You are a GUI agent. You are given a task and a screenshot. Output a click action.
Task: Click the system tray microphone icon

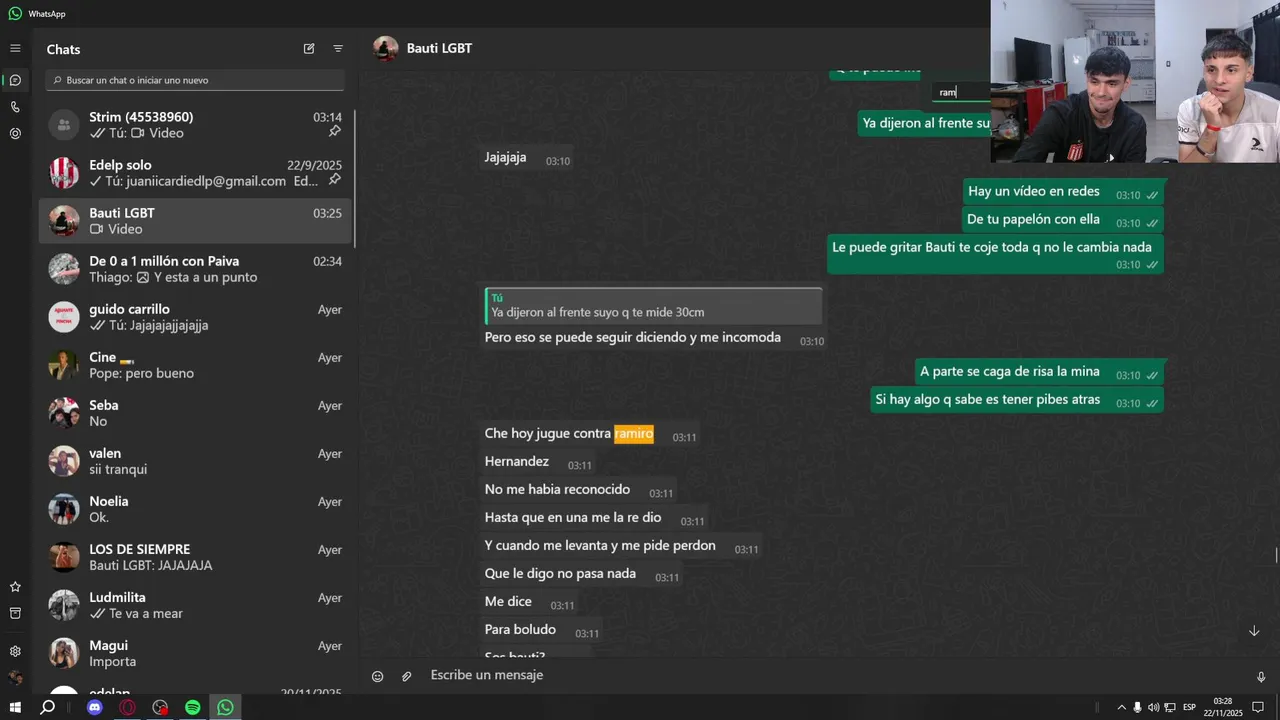[x=1137, y=707]
